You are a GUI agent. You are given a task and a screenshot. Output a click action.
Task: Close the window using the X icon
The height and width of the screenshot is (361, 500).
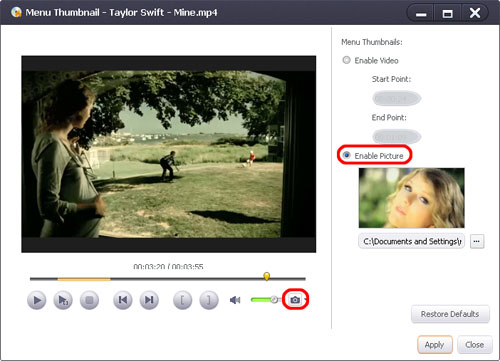(x=475, y=13)
